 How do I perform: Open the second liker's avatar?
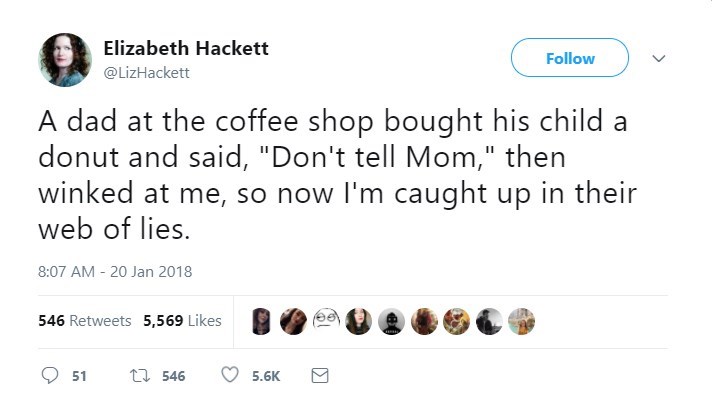click(294, 321)
